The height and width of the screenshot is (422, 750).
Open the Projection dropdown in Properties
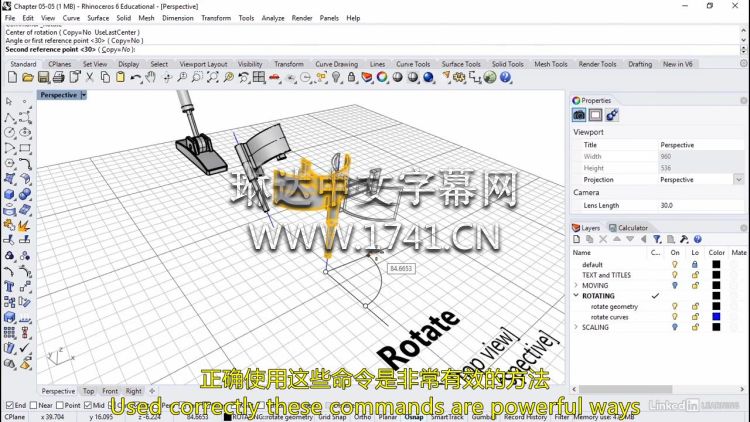pyautogui.click(x=739, y=180)
